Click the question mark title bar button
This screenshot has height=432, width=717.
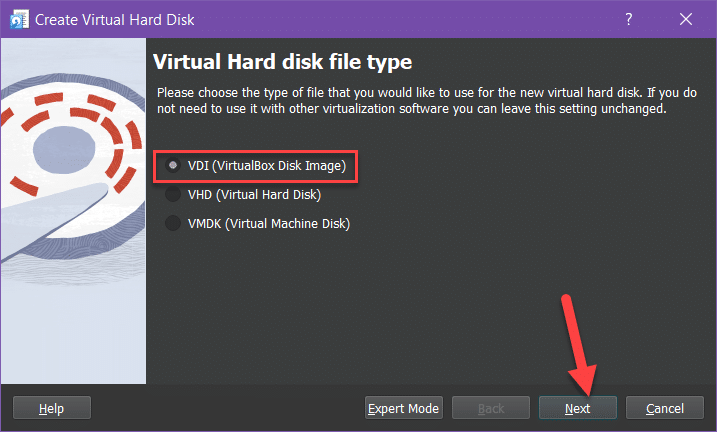[630, 20]
